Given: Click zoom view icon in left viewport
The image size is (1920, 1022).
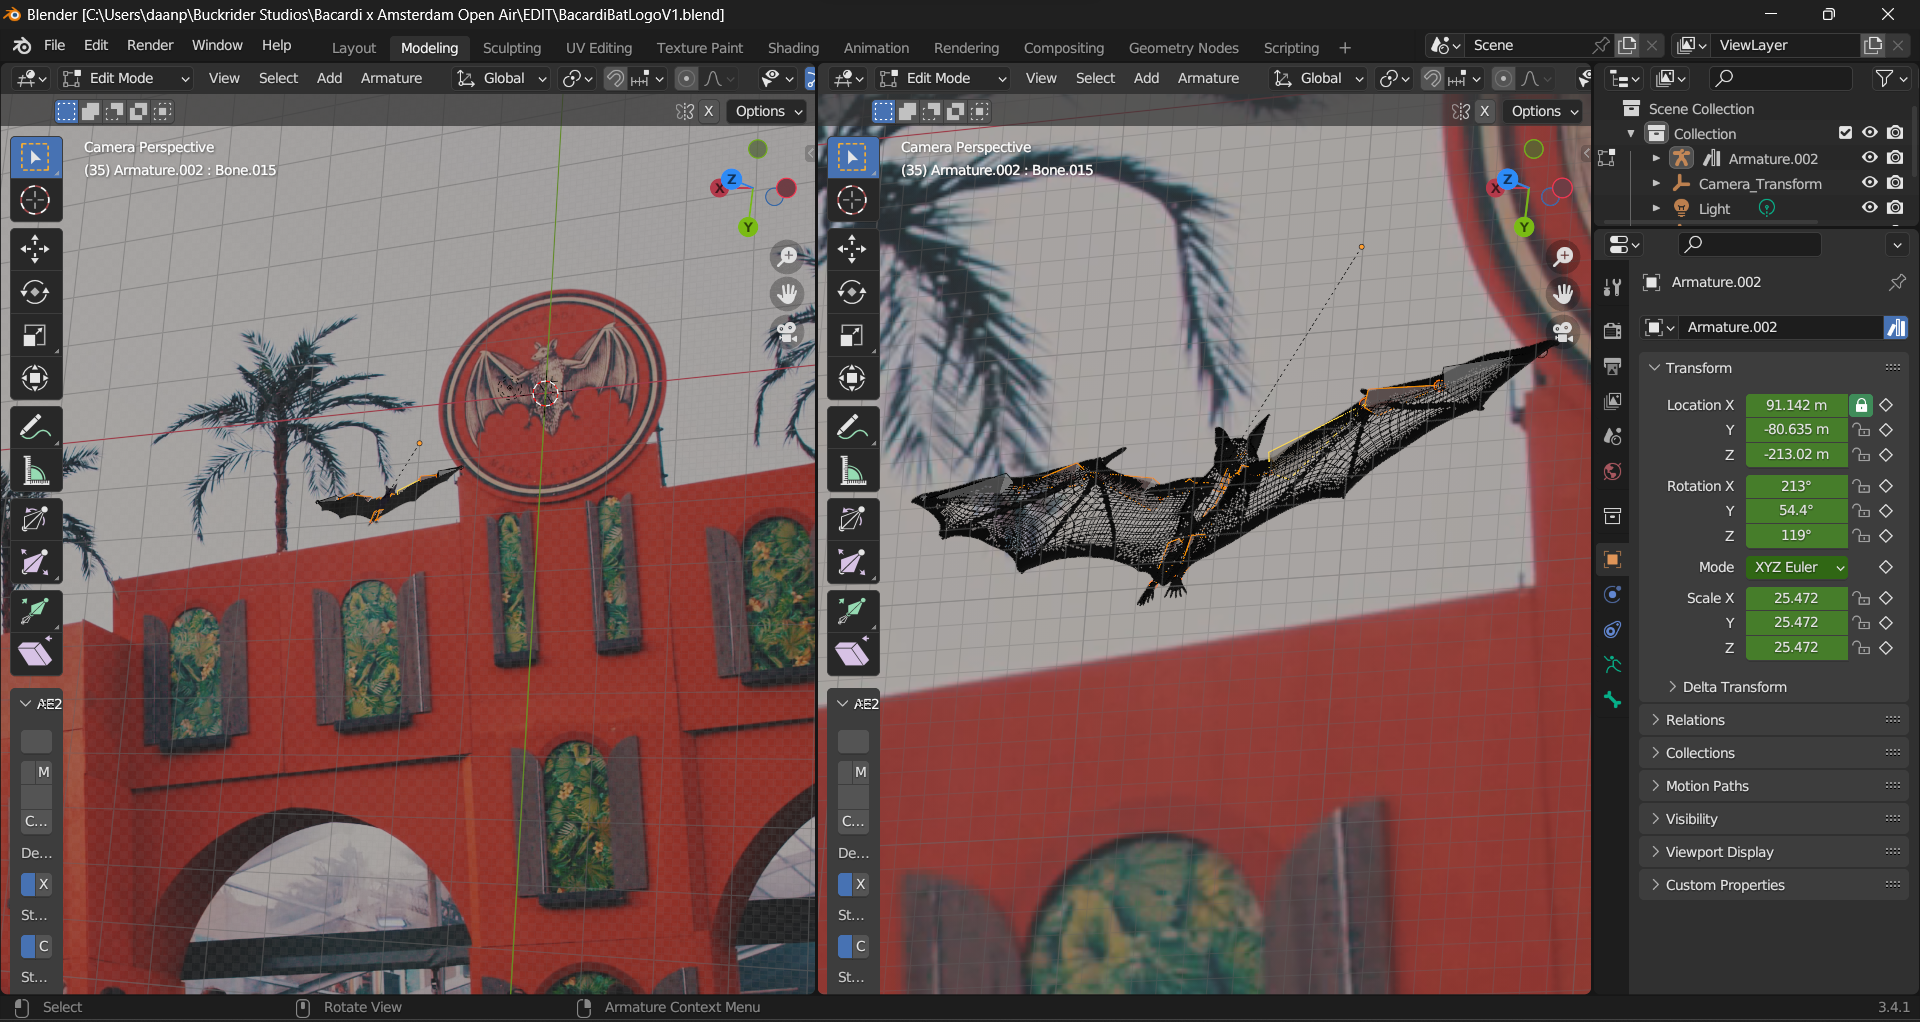Looking at the screenshot, I should tap(788, 256).
